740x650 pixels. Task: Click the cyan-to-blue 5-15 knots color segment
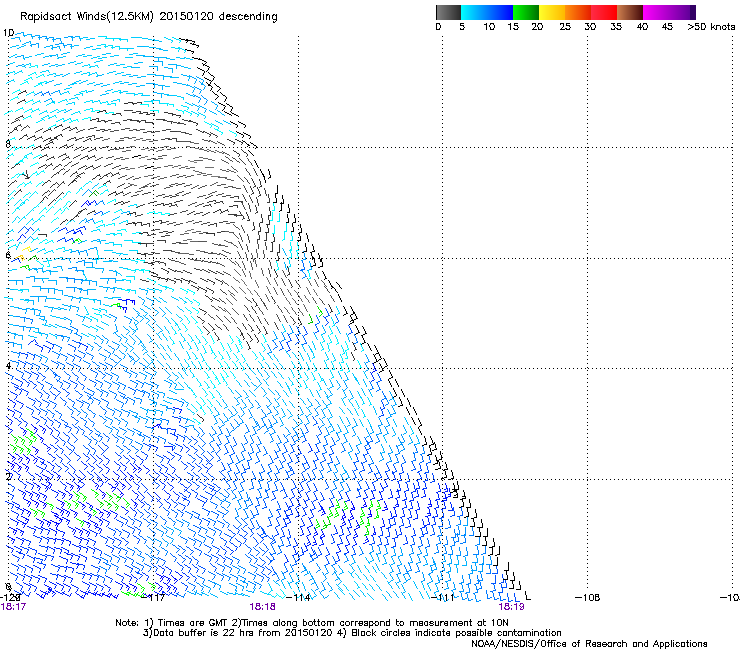pos(487,12)
